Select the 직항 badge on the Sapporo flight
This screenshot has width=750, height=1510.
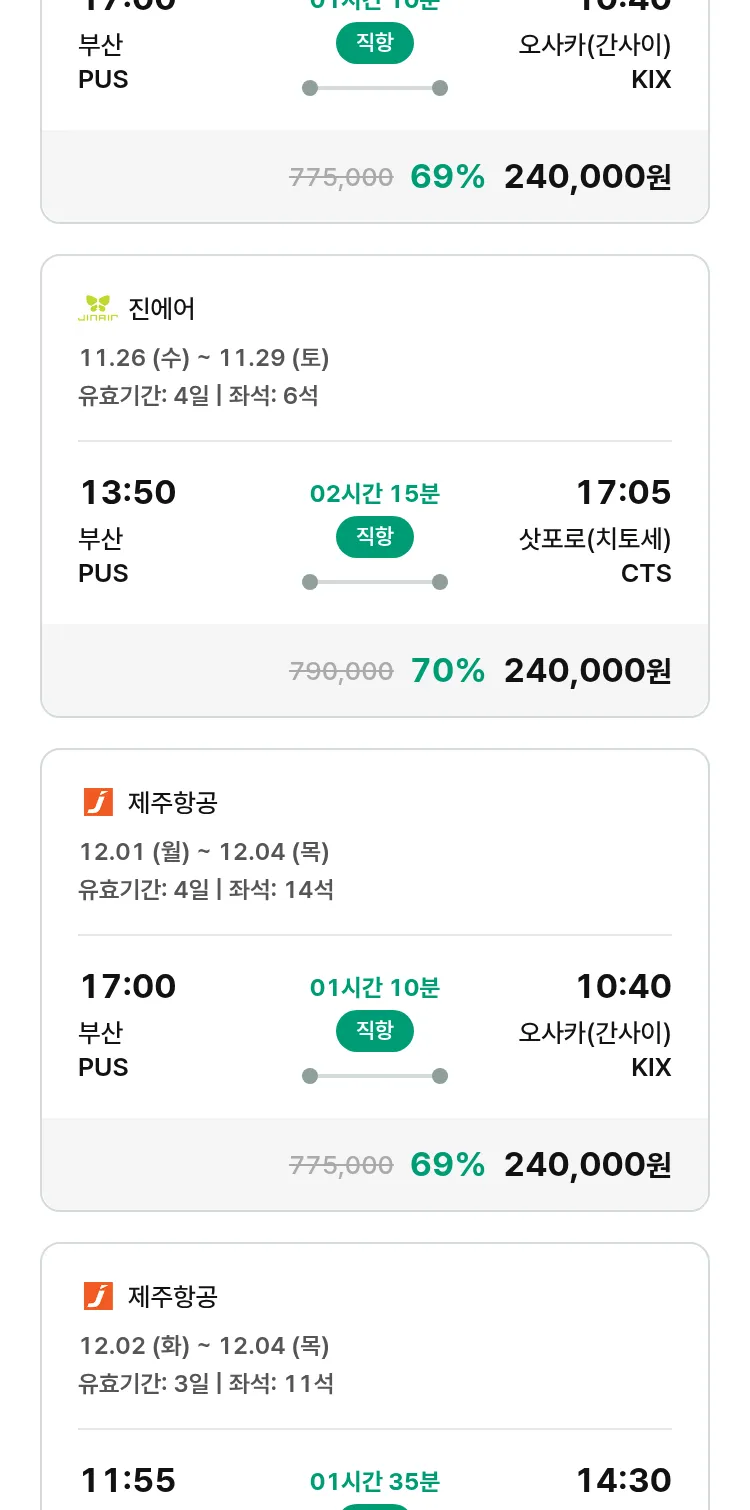pos(375,537)
